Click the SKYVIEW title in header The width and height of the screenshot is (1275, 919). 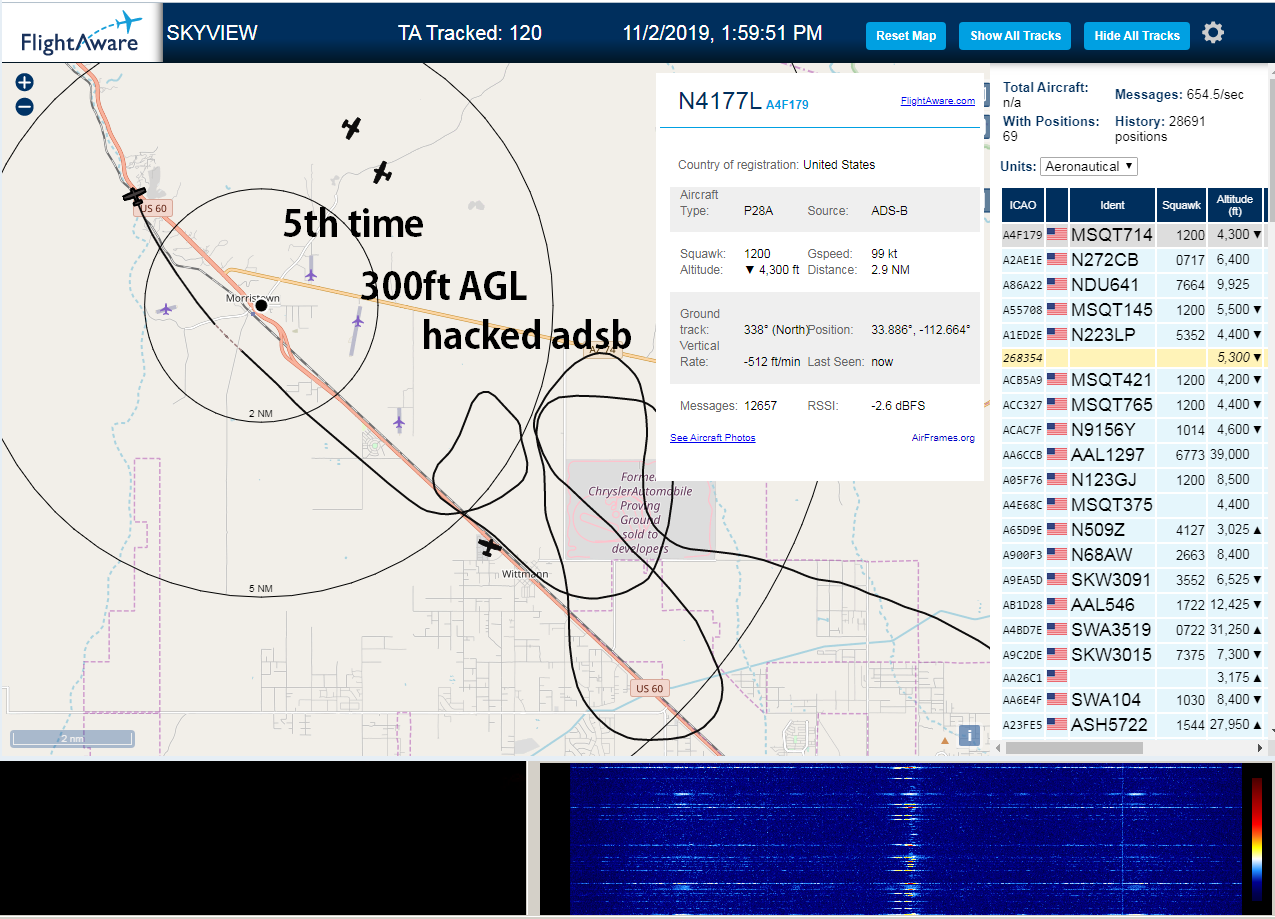(212, 33)
